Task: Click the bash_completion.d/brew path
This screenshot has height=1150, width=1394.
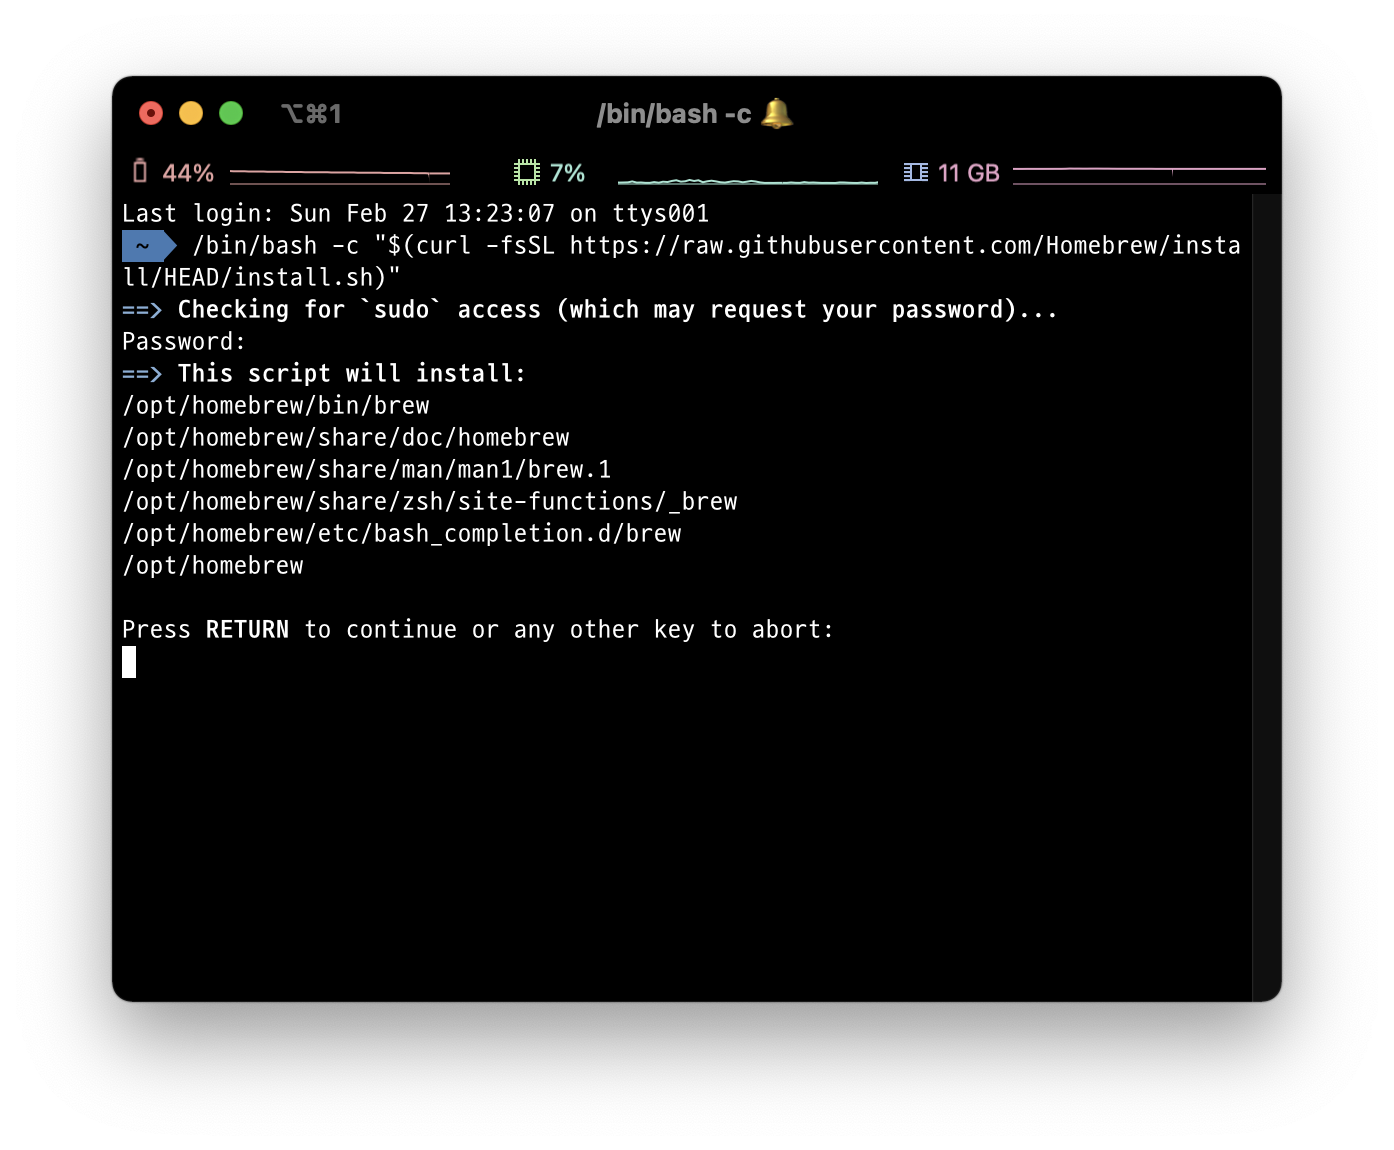Action: click(402, 533)
